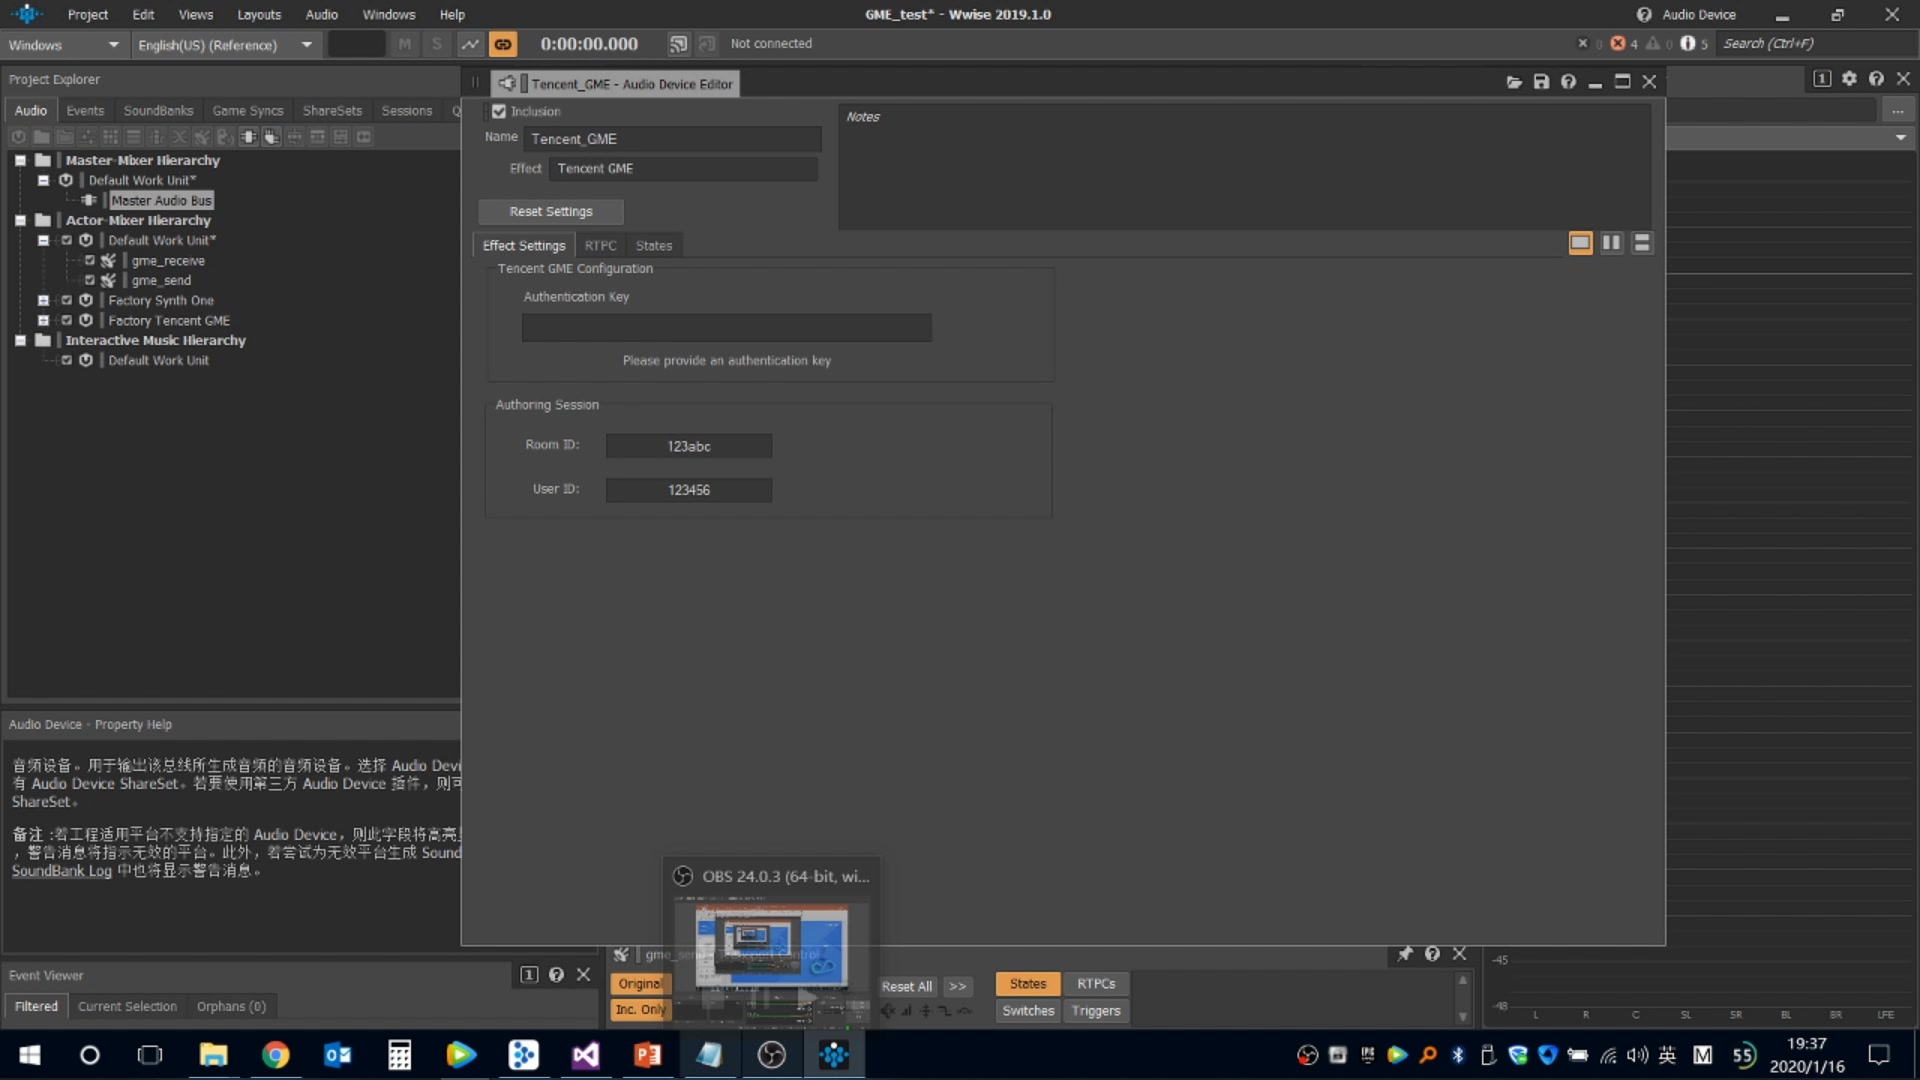Screen dimensions: 1920x1080
Task: Toggle inclusion of Factory Tencent GME object
Action: [x=66, y=319]
